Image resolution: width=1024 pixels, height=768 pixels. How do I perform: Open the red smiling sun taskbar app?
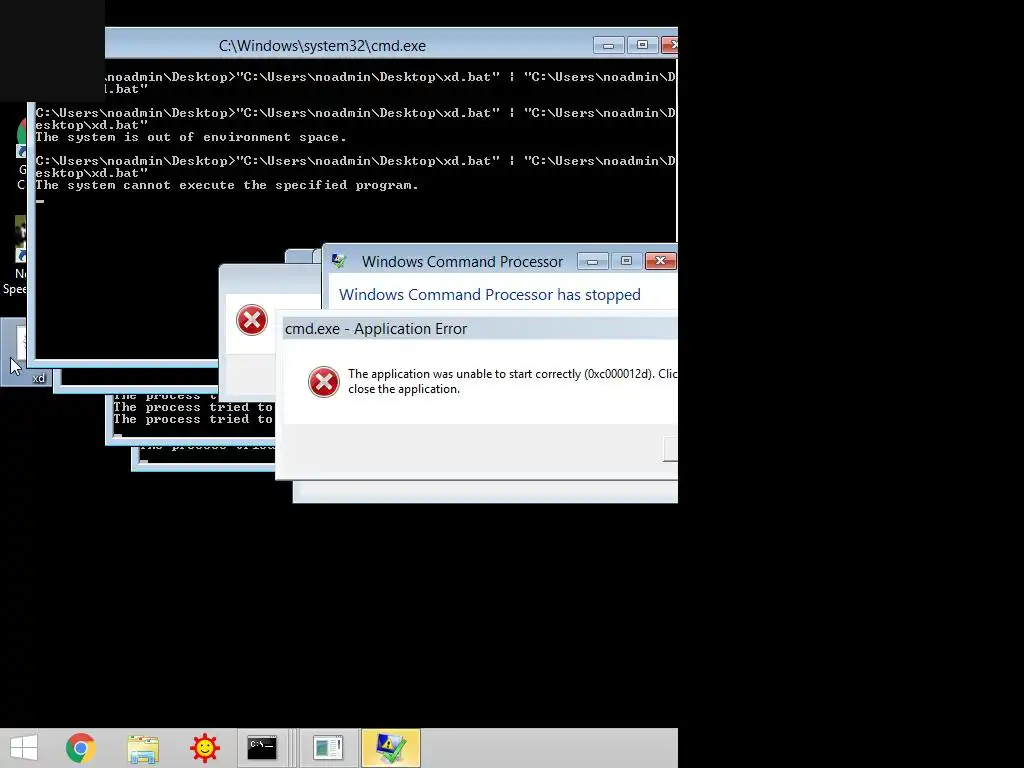[204, 748]
